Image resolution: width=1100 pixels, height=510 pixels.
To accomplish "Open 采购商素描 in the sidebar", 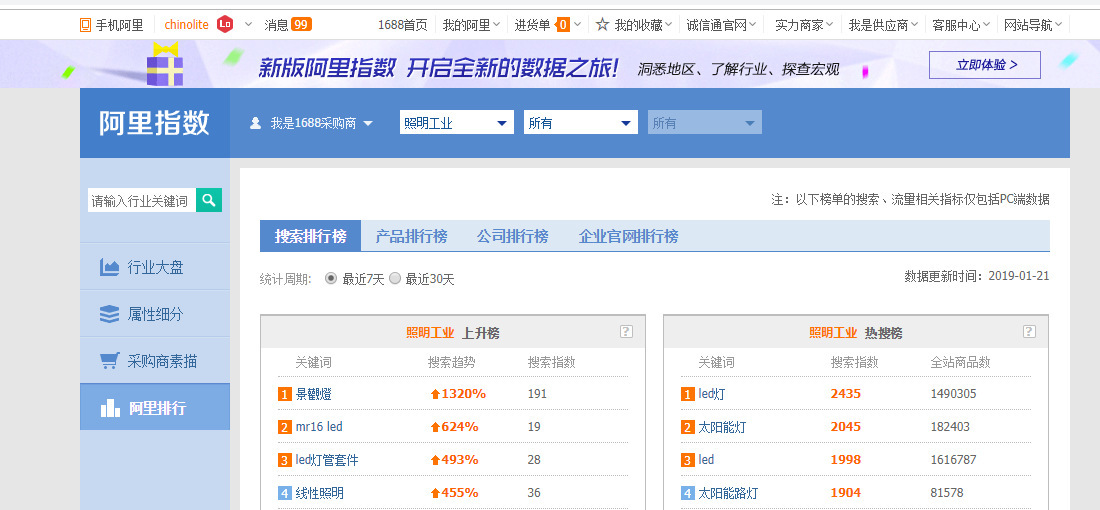I will coord(155,361).
